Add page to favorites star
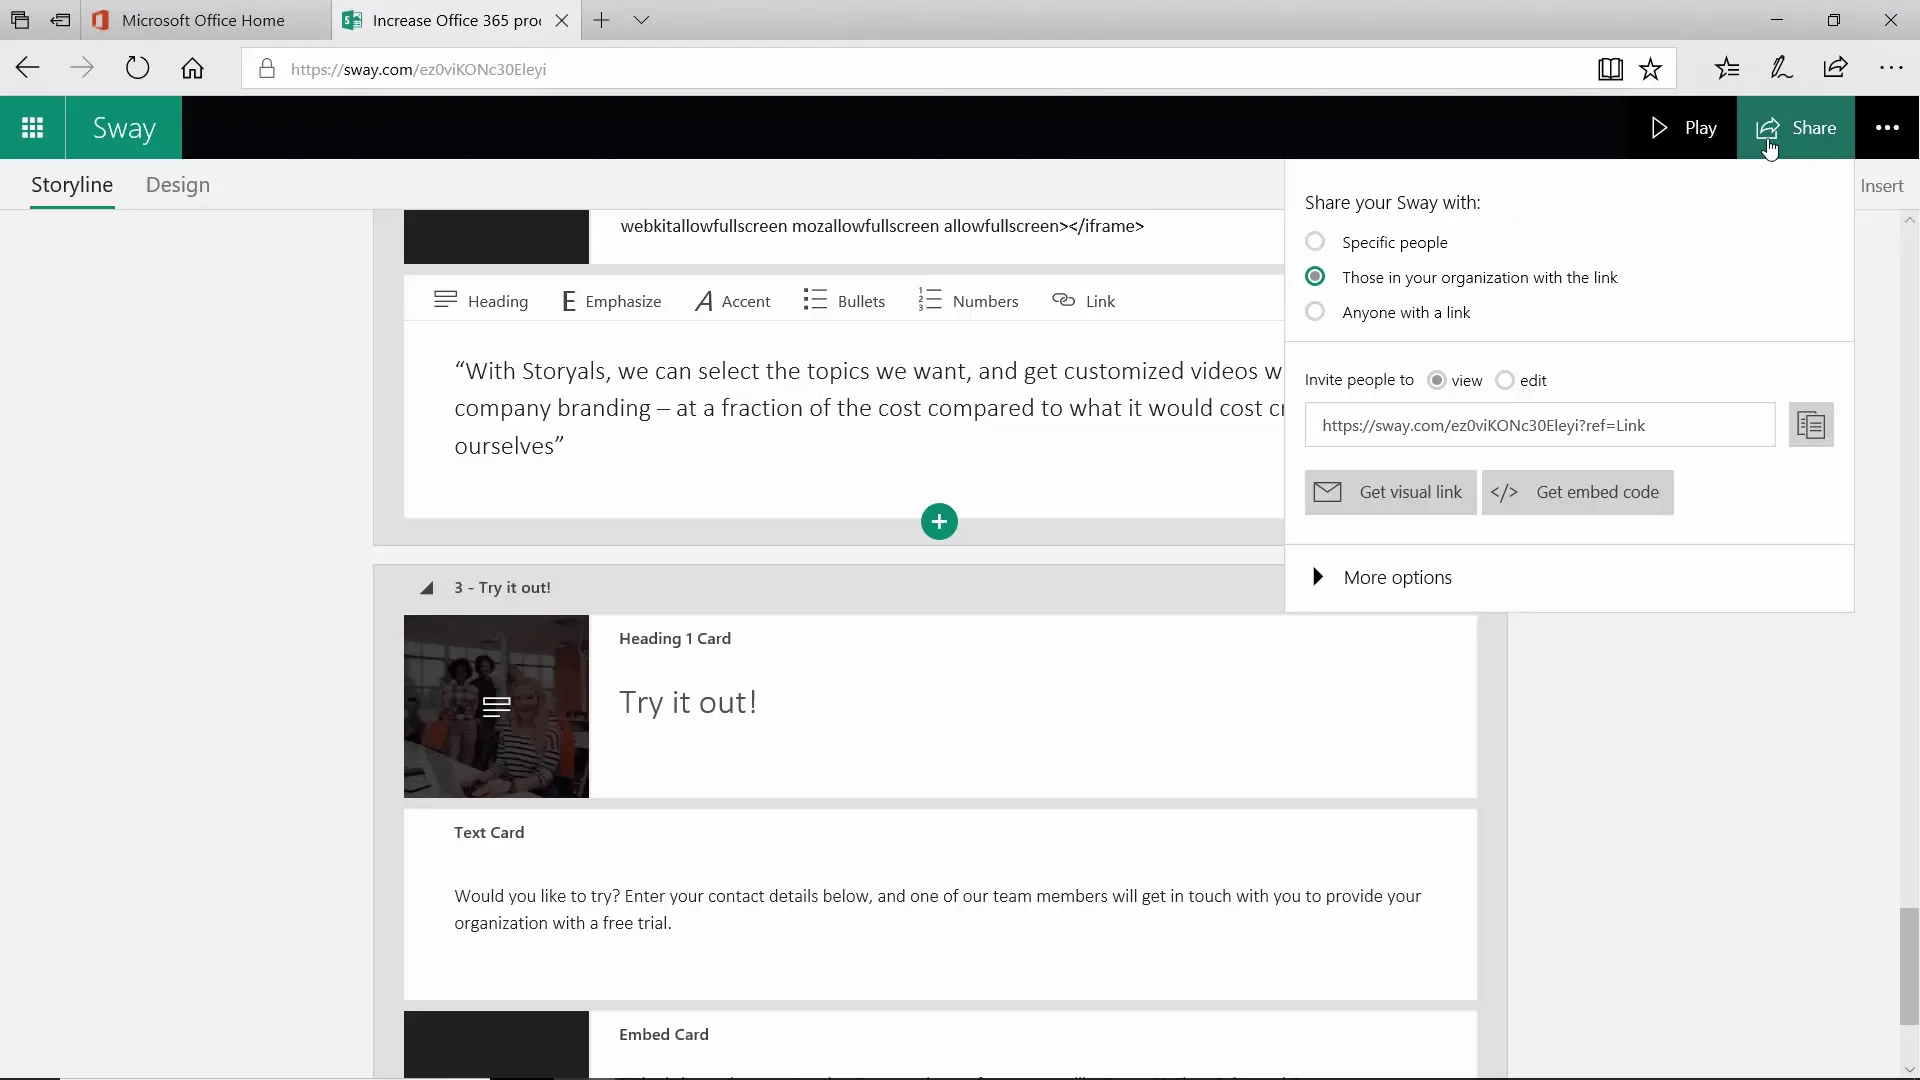This screenshot has width=1920, height=1080. (1651, 68)
